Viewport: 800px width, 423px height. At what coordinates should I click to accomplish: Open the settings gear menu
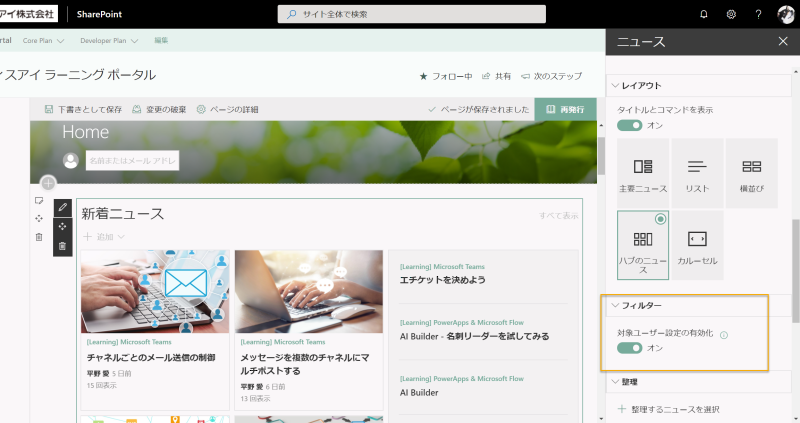pos(731,14)
